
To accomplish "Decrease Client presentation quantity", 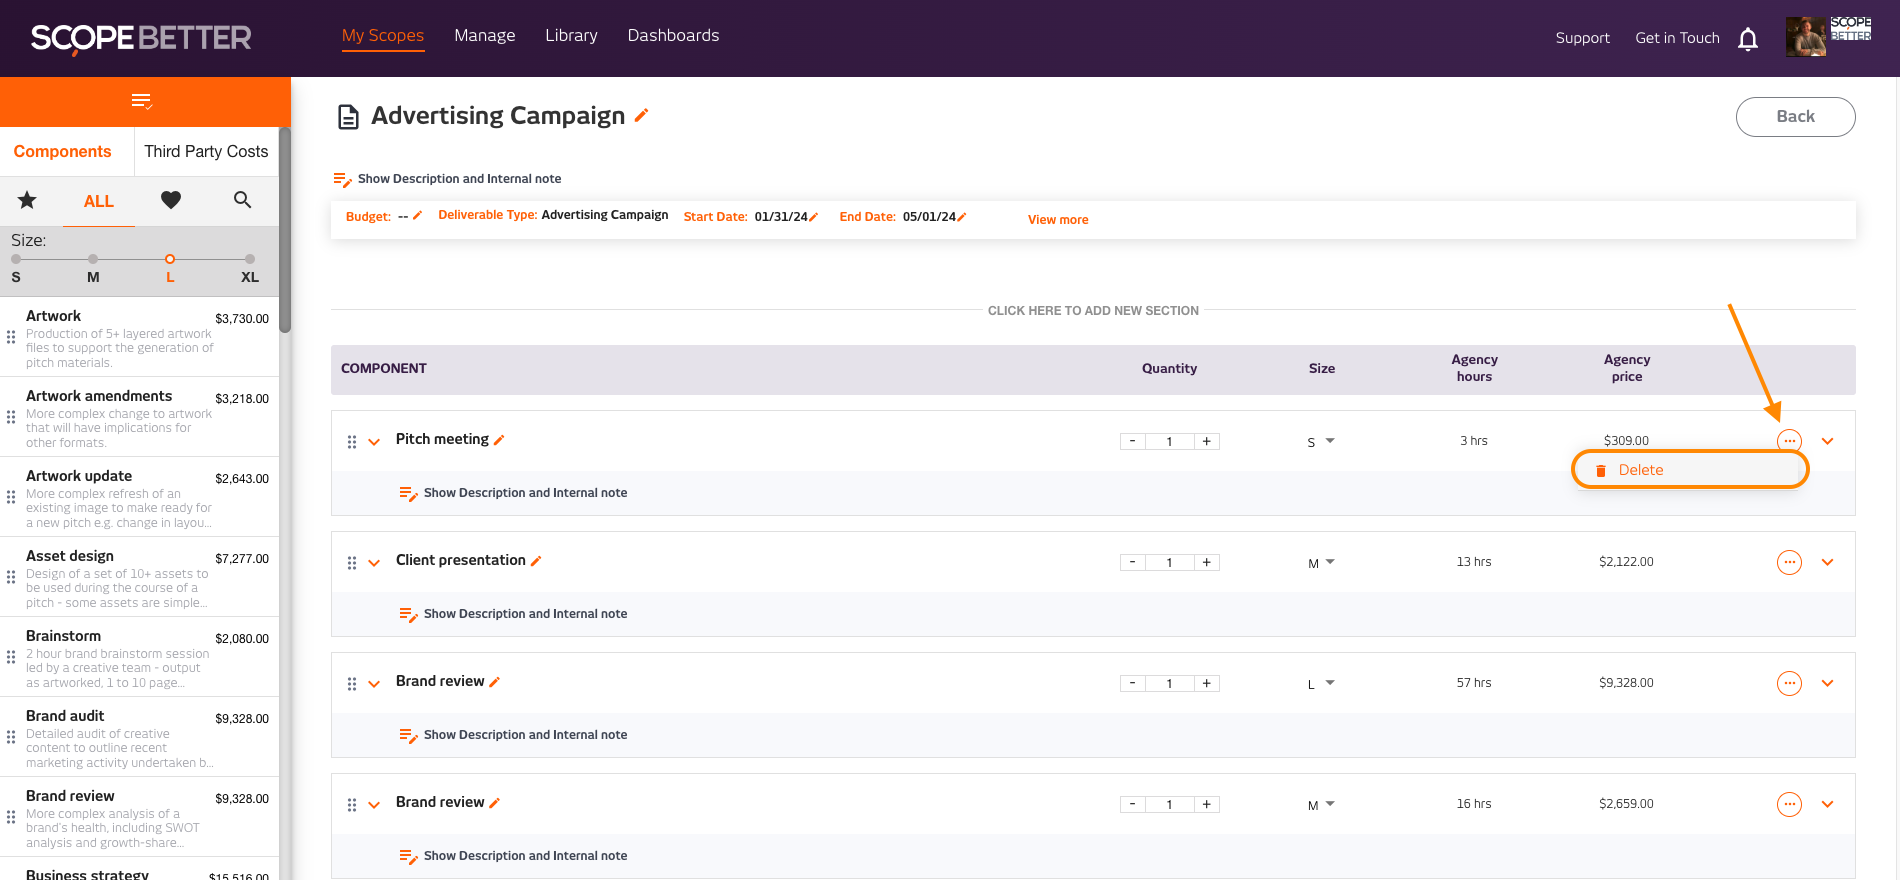I will click(x=1132, y=562).
